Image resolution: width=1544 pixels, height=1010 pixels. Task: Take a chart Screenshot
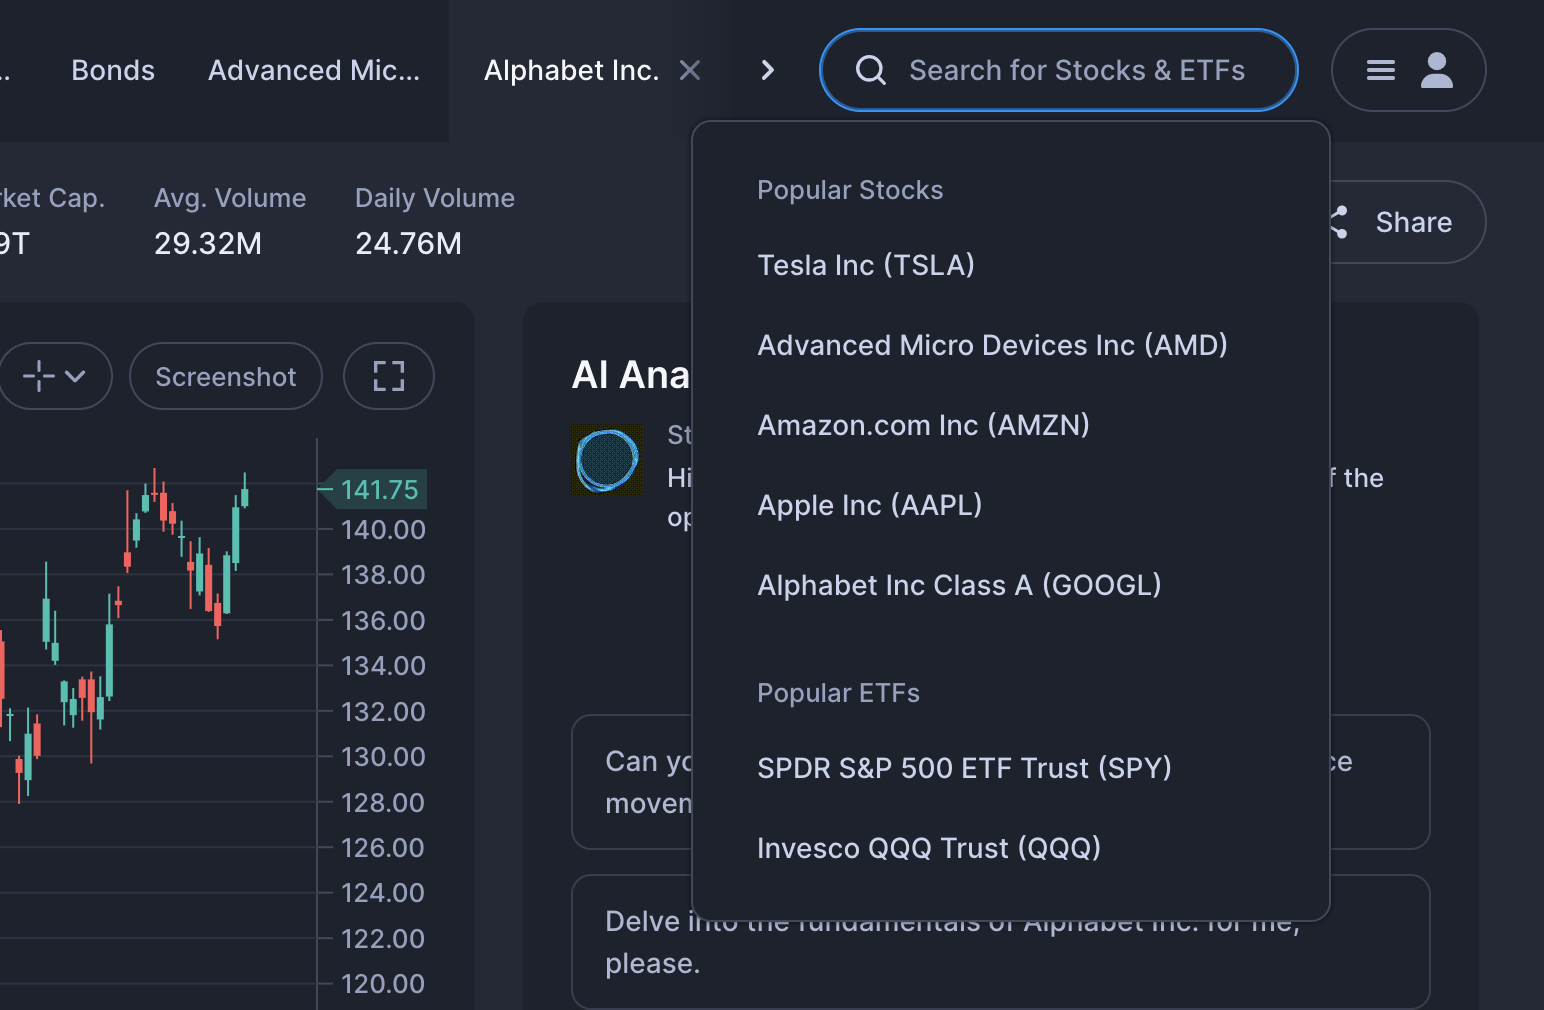pyautogui.click(x=226, y=376)
